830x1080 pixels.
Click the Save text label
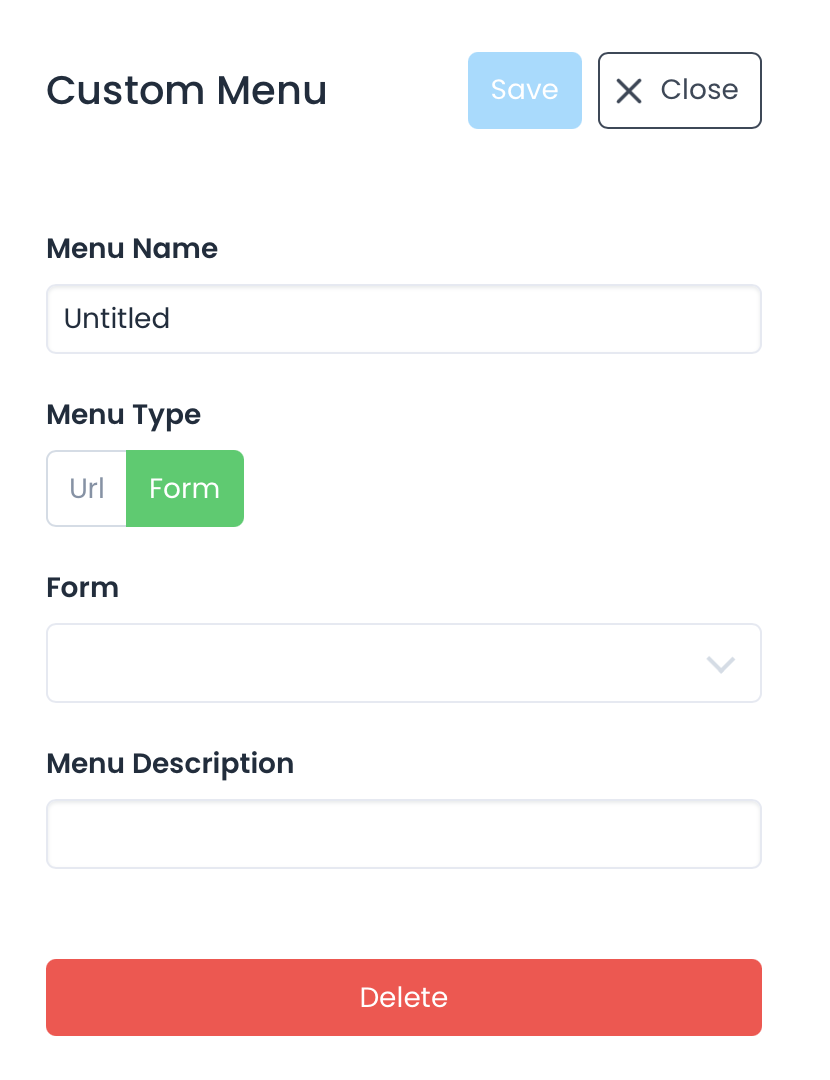point(524,90)
